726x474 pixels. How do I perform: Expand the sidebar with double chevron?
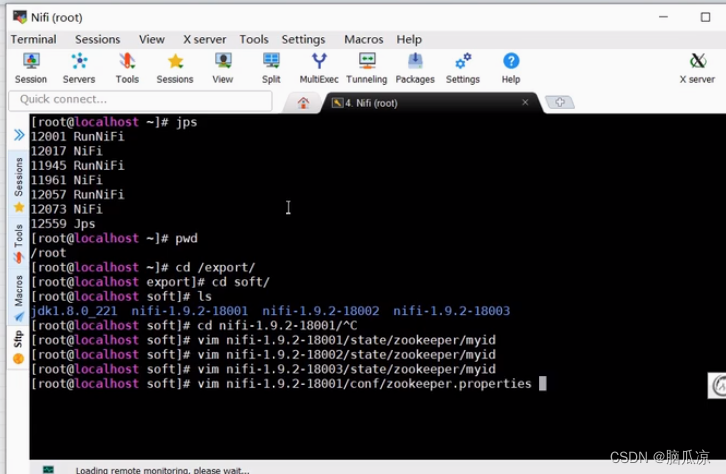tap(19, 135)
